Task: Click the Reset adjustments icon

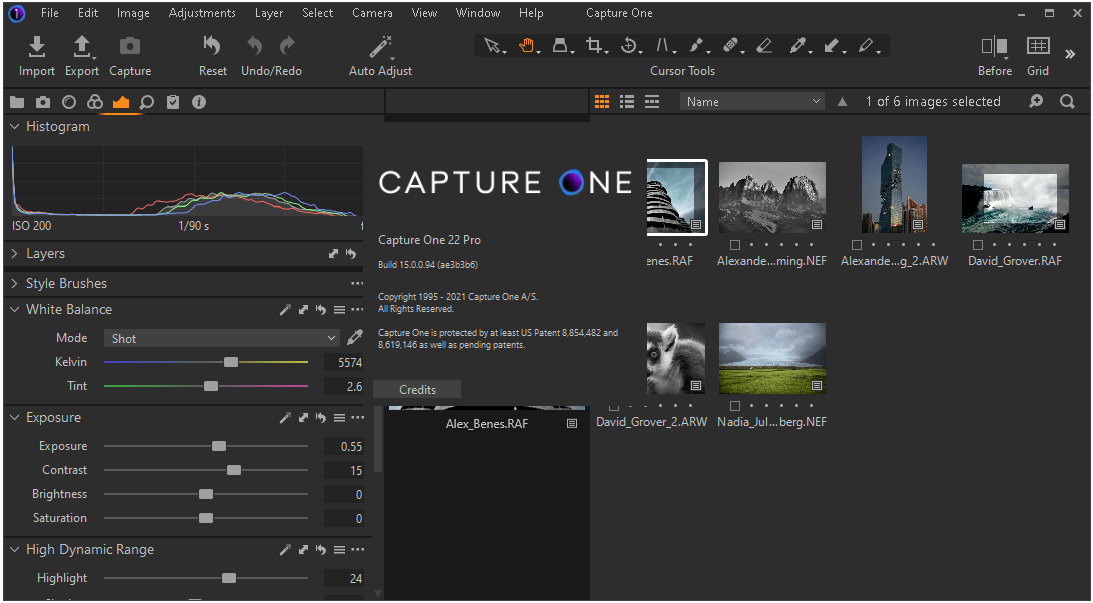Action: [212, 47]
